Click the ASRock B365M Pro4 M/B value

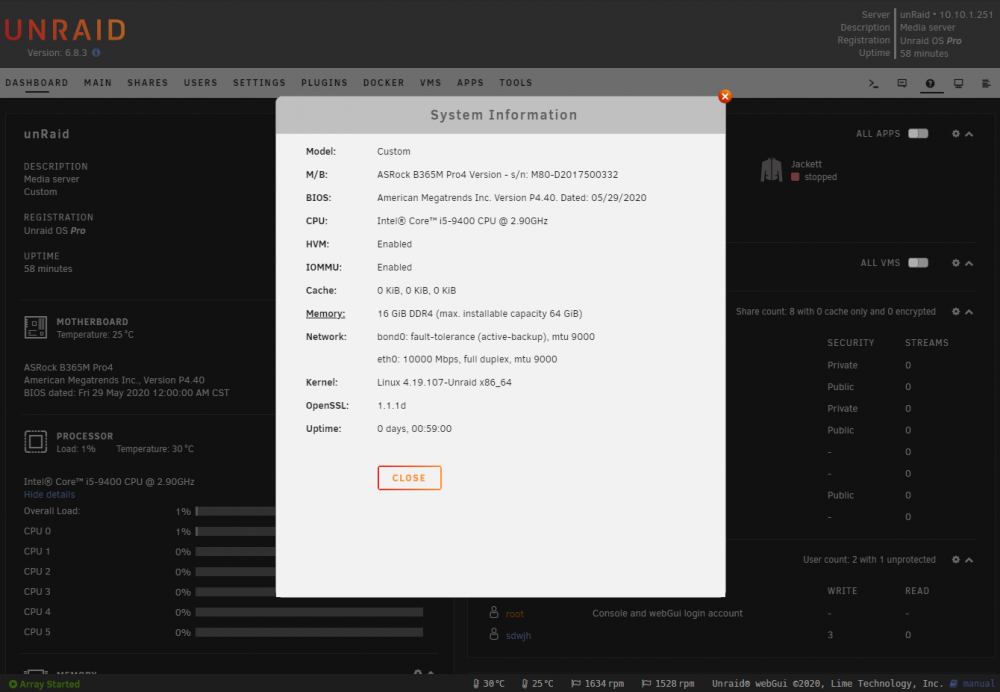(x=497, y=174)
